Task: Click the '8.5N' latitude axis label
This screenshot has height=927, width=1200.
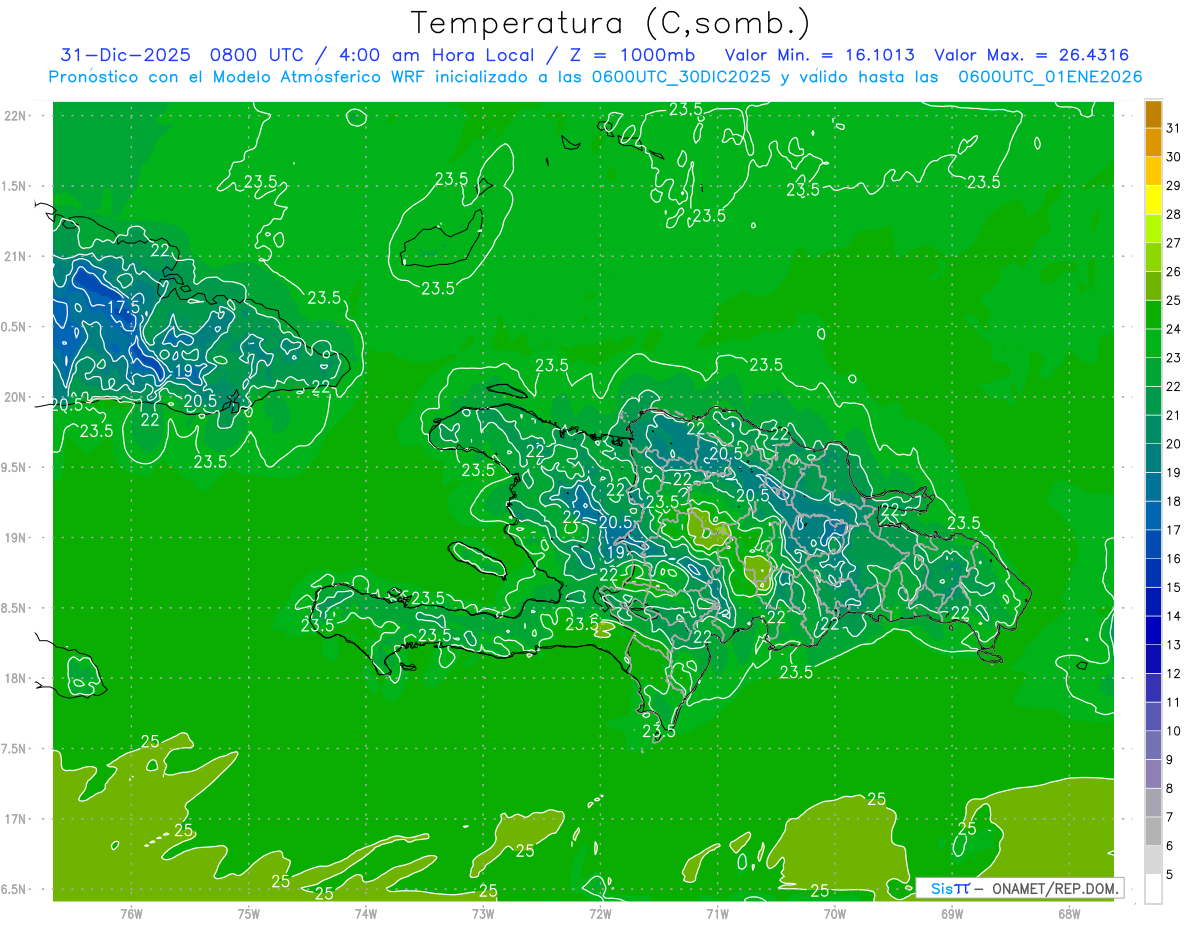Action: [15, 608]
